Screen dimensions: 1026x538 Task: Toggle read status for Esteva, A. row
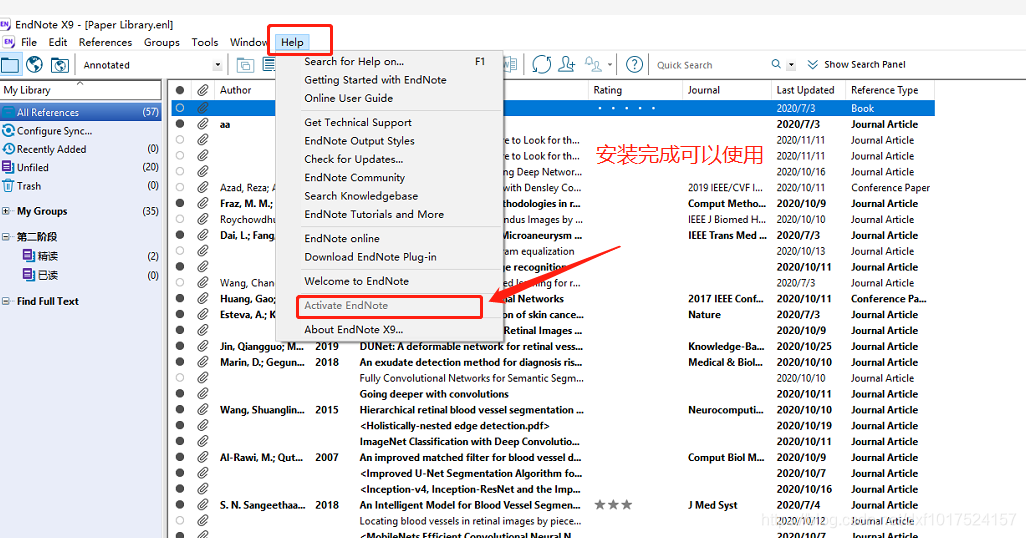pyautogui.click(x=180, y=314)
